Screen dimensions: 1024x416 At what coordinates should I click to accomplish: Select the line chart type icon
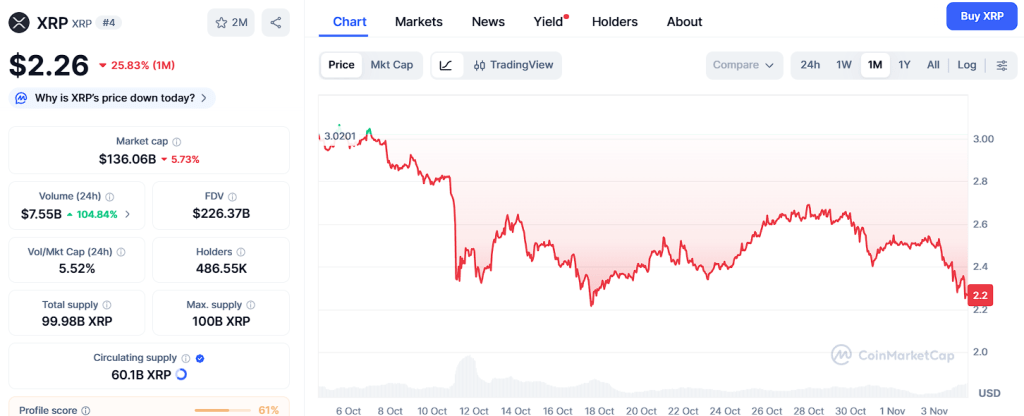tap(446, 65)
